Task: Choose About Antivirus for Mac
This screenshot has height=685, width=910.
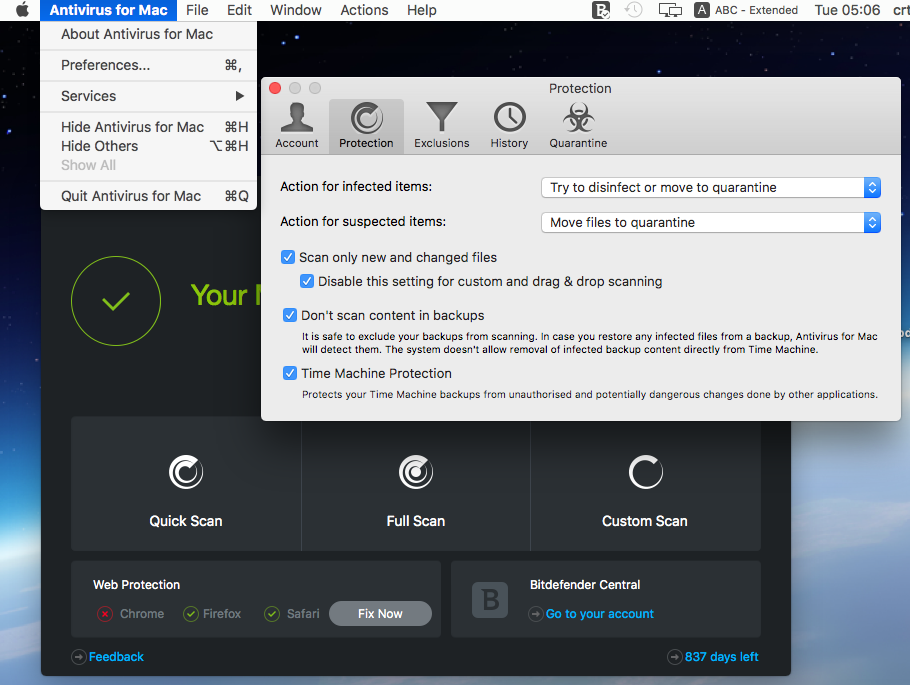Action: click(x=149, y=34)
